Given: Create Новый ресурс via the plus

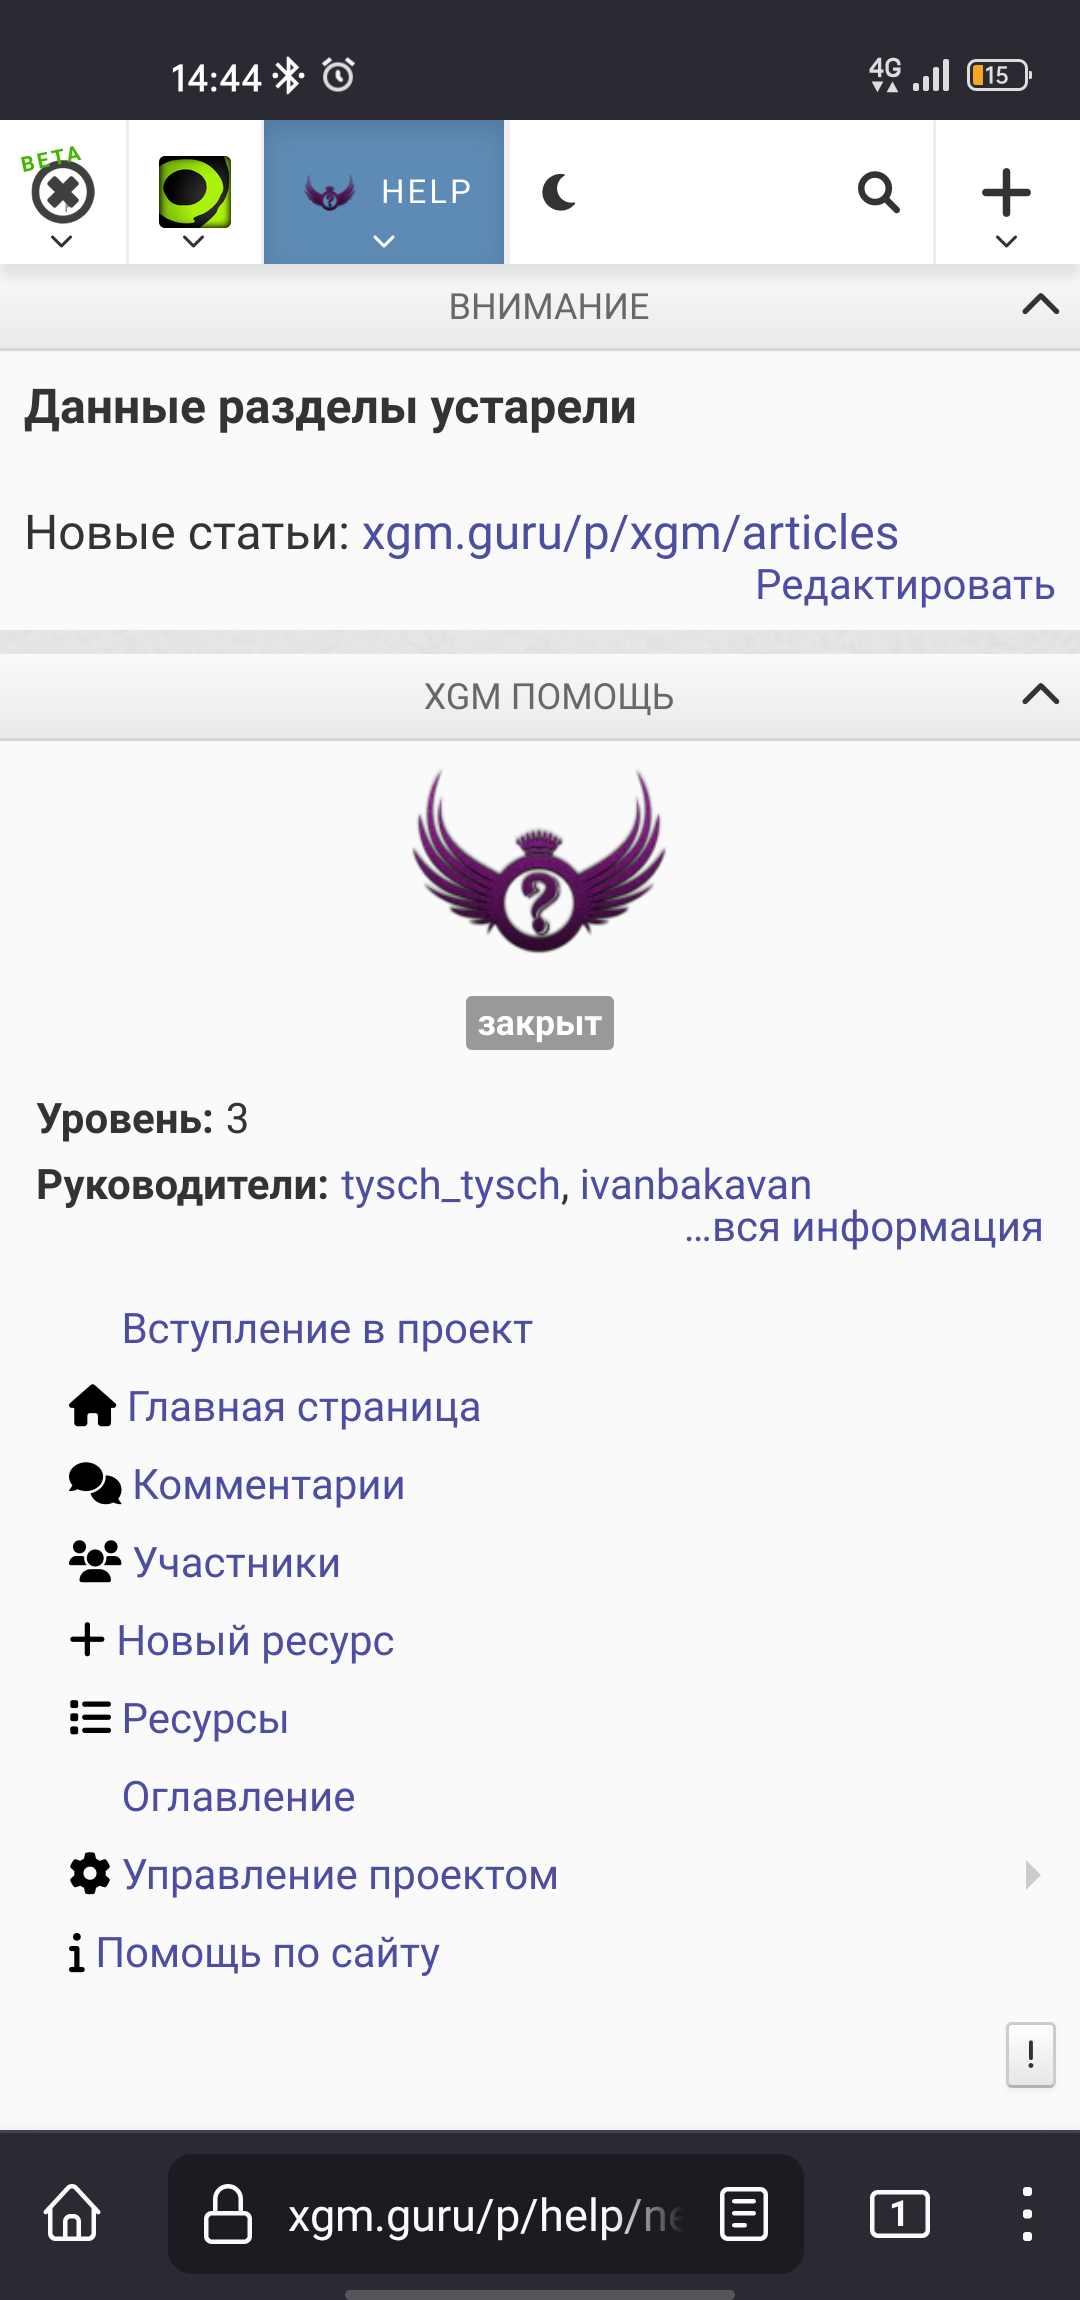Looking at the screenshot, I should click(x=232, y=1641).
